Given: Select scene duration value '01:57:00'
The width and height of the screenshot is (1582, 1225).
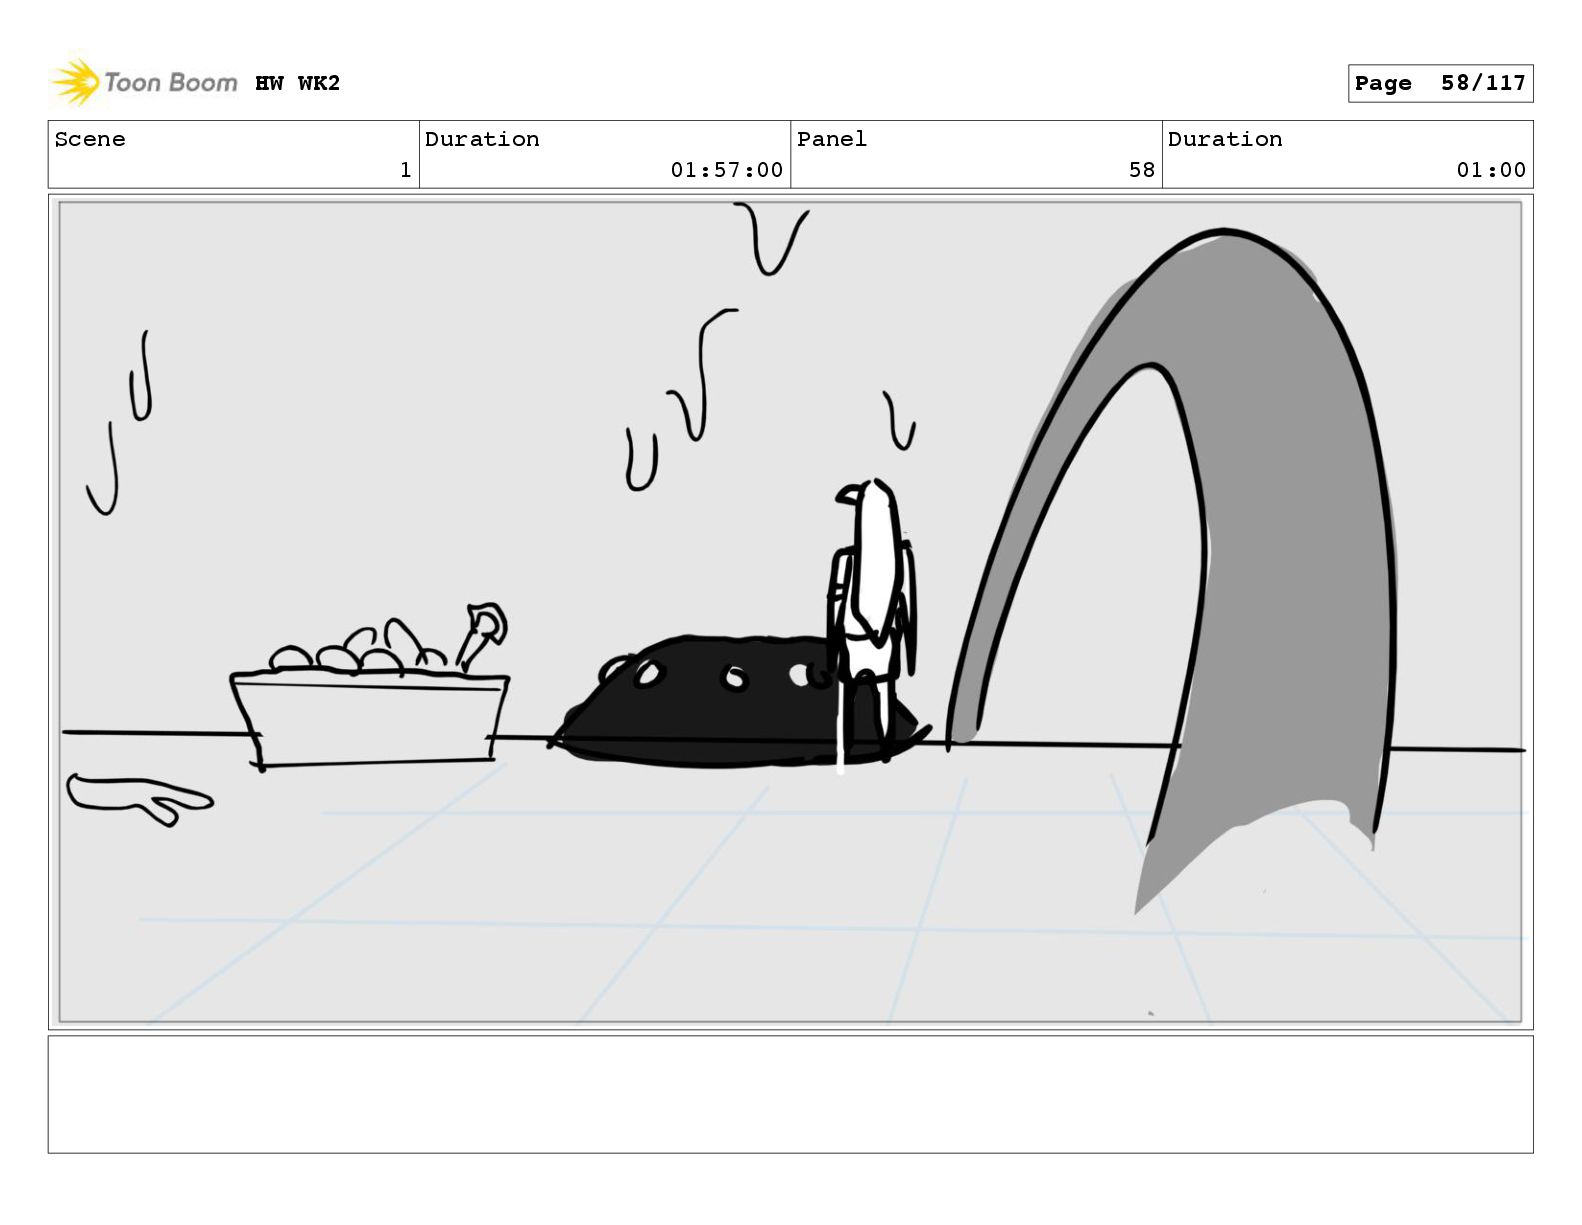Looking at the screenshot, I should click(726, 170).
